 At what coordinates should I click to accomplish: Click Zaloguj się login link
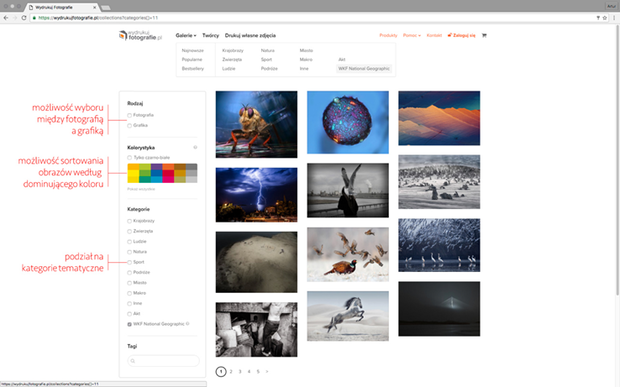(461, 35)
